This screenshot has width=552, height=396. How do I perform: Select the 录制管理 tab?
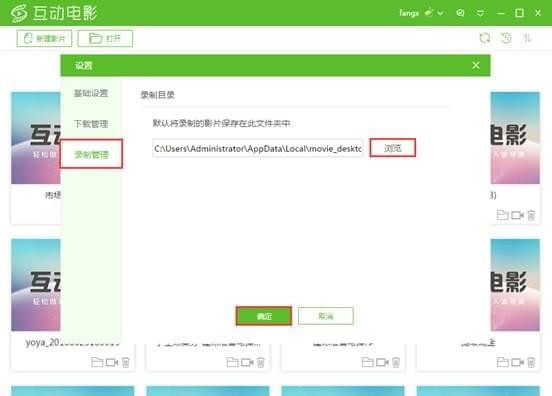tap(91, 154)
